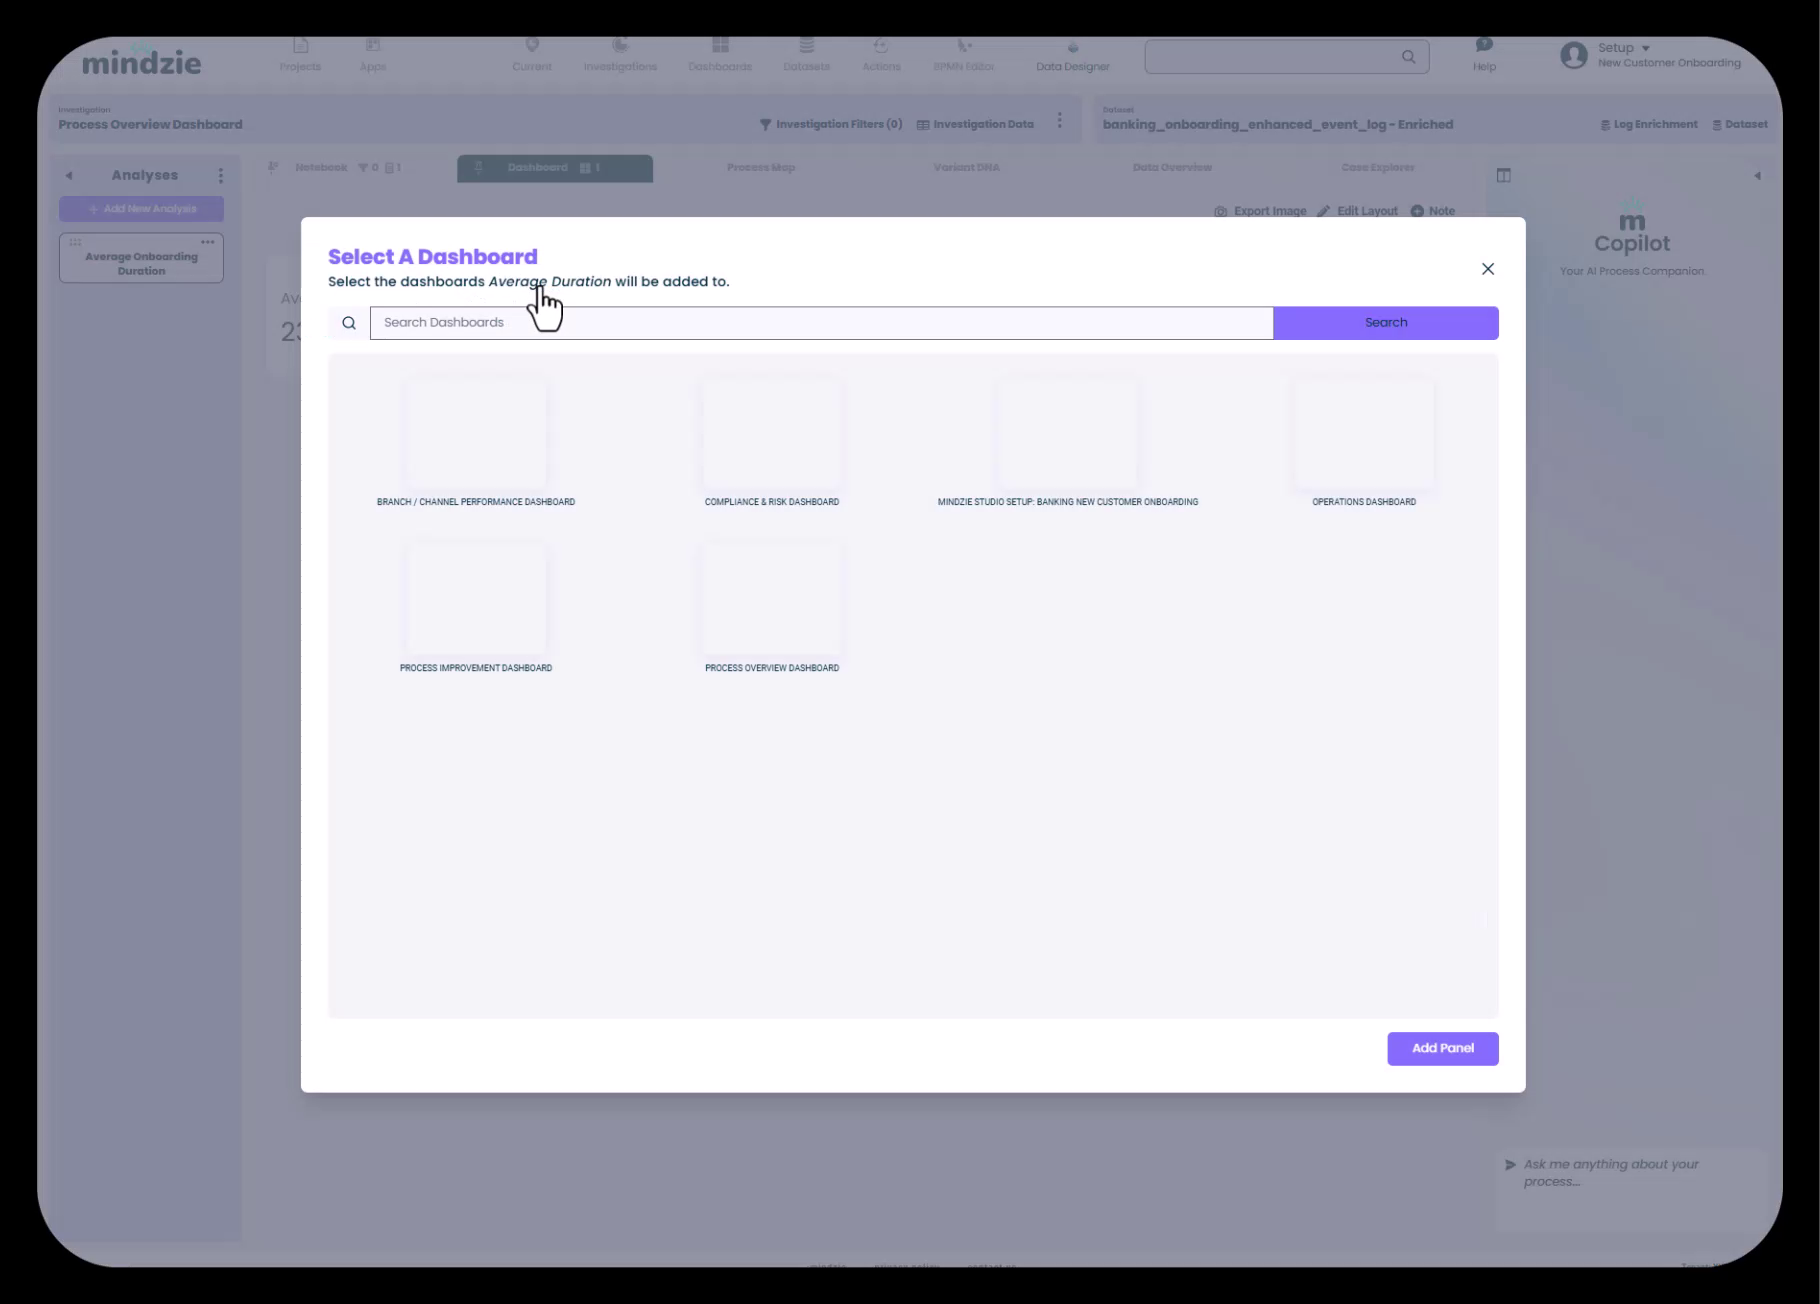
Task: Click the Add Panel button
Action: click(1442, 1048)
